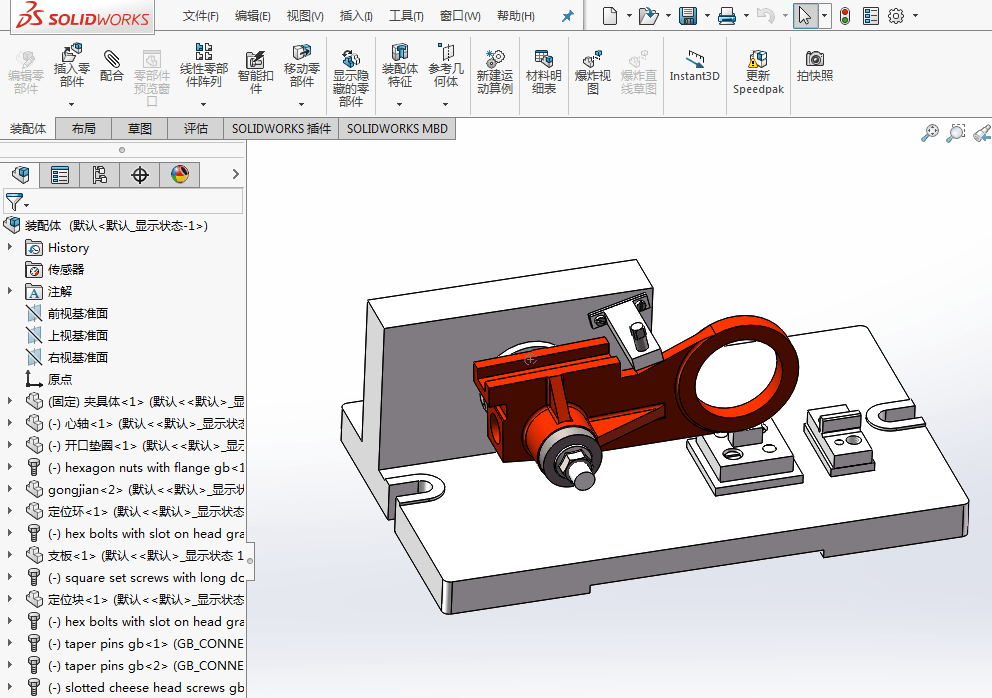Click Smart Fasteners (智能扣件) tool

point(256,72)
